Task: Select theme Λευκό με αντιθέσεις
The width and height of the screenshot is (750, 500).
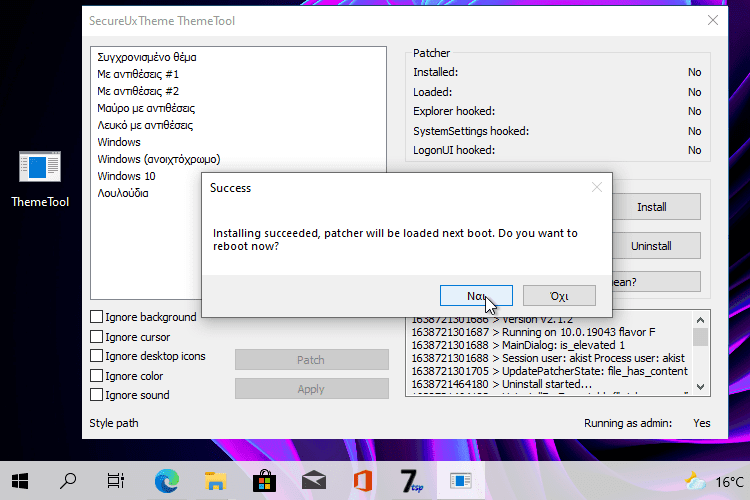Action: click(145, 125)
